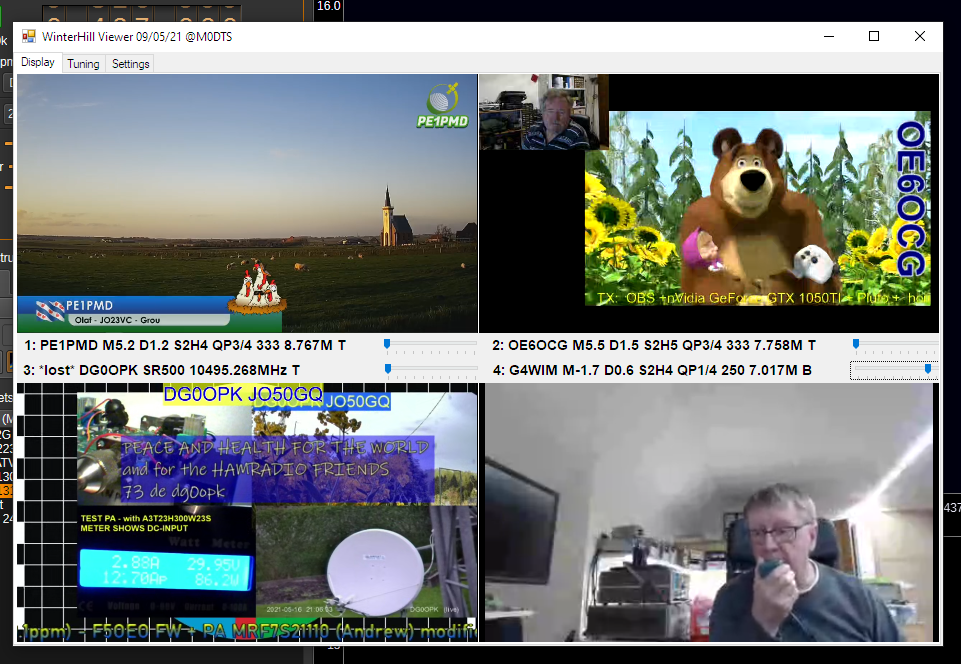This screenshot has height=664, width=961.
Task: Minimize the WinterHill Viewer window
Action: [829, 37]
